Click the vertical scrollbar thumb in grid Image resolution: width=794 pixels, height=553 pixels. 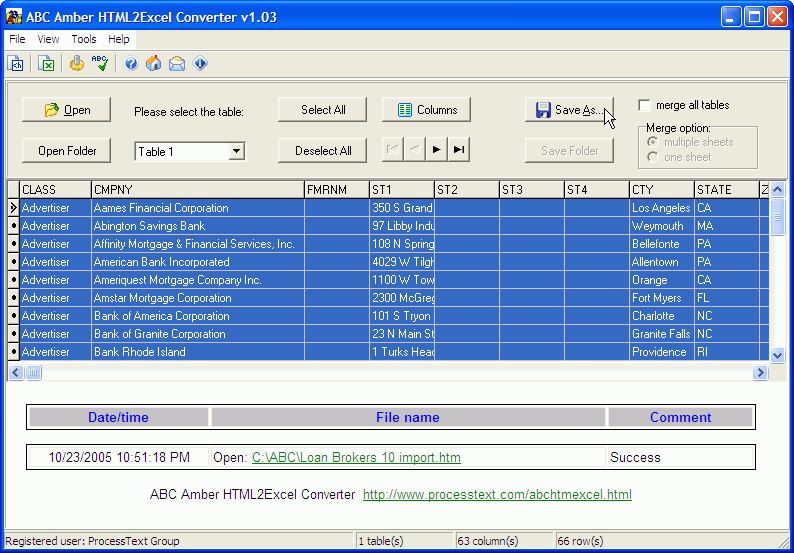(777, 217)
